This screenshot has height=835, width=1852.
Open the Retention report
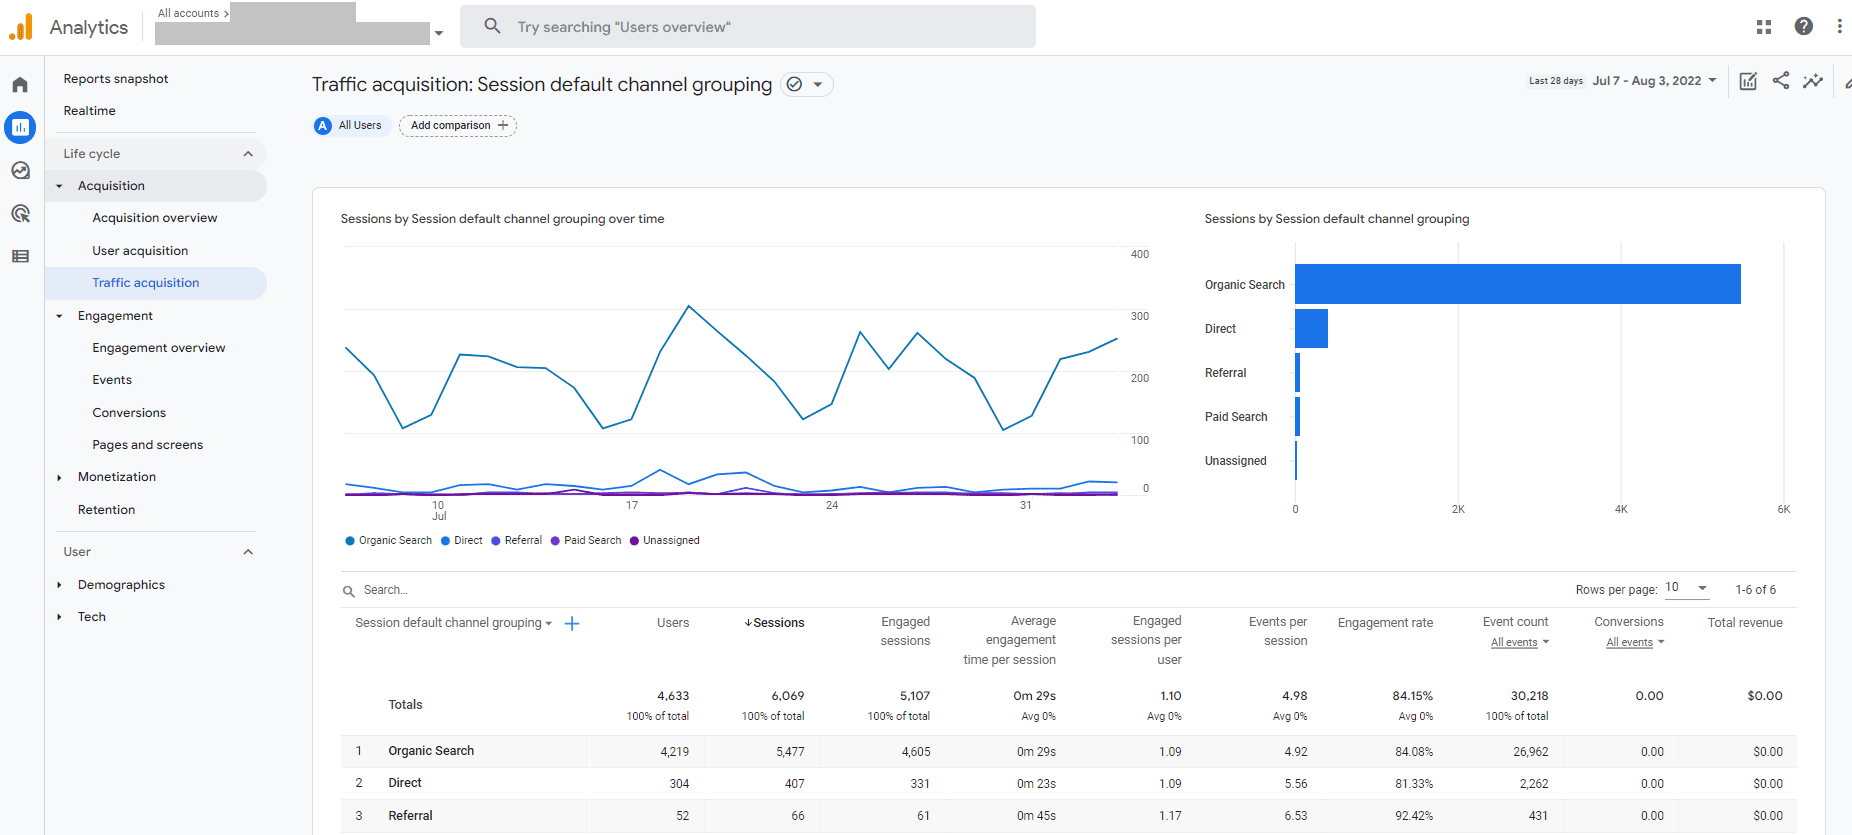click(x=107, y=510)
